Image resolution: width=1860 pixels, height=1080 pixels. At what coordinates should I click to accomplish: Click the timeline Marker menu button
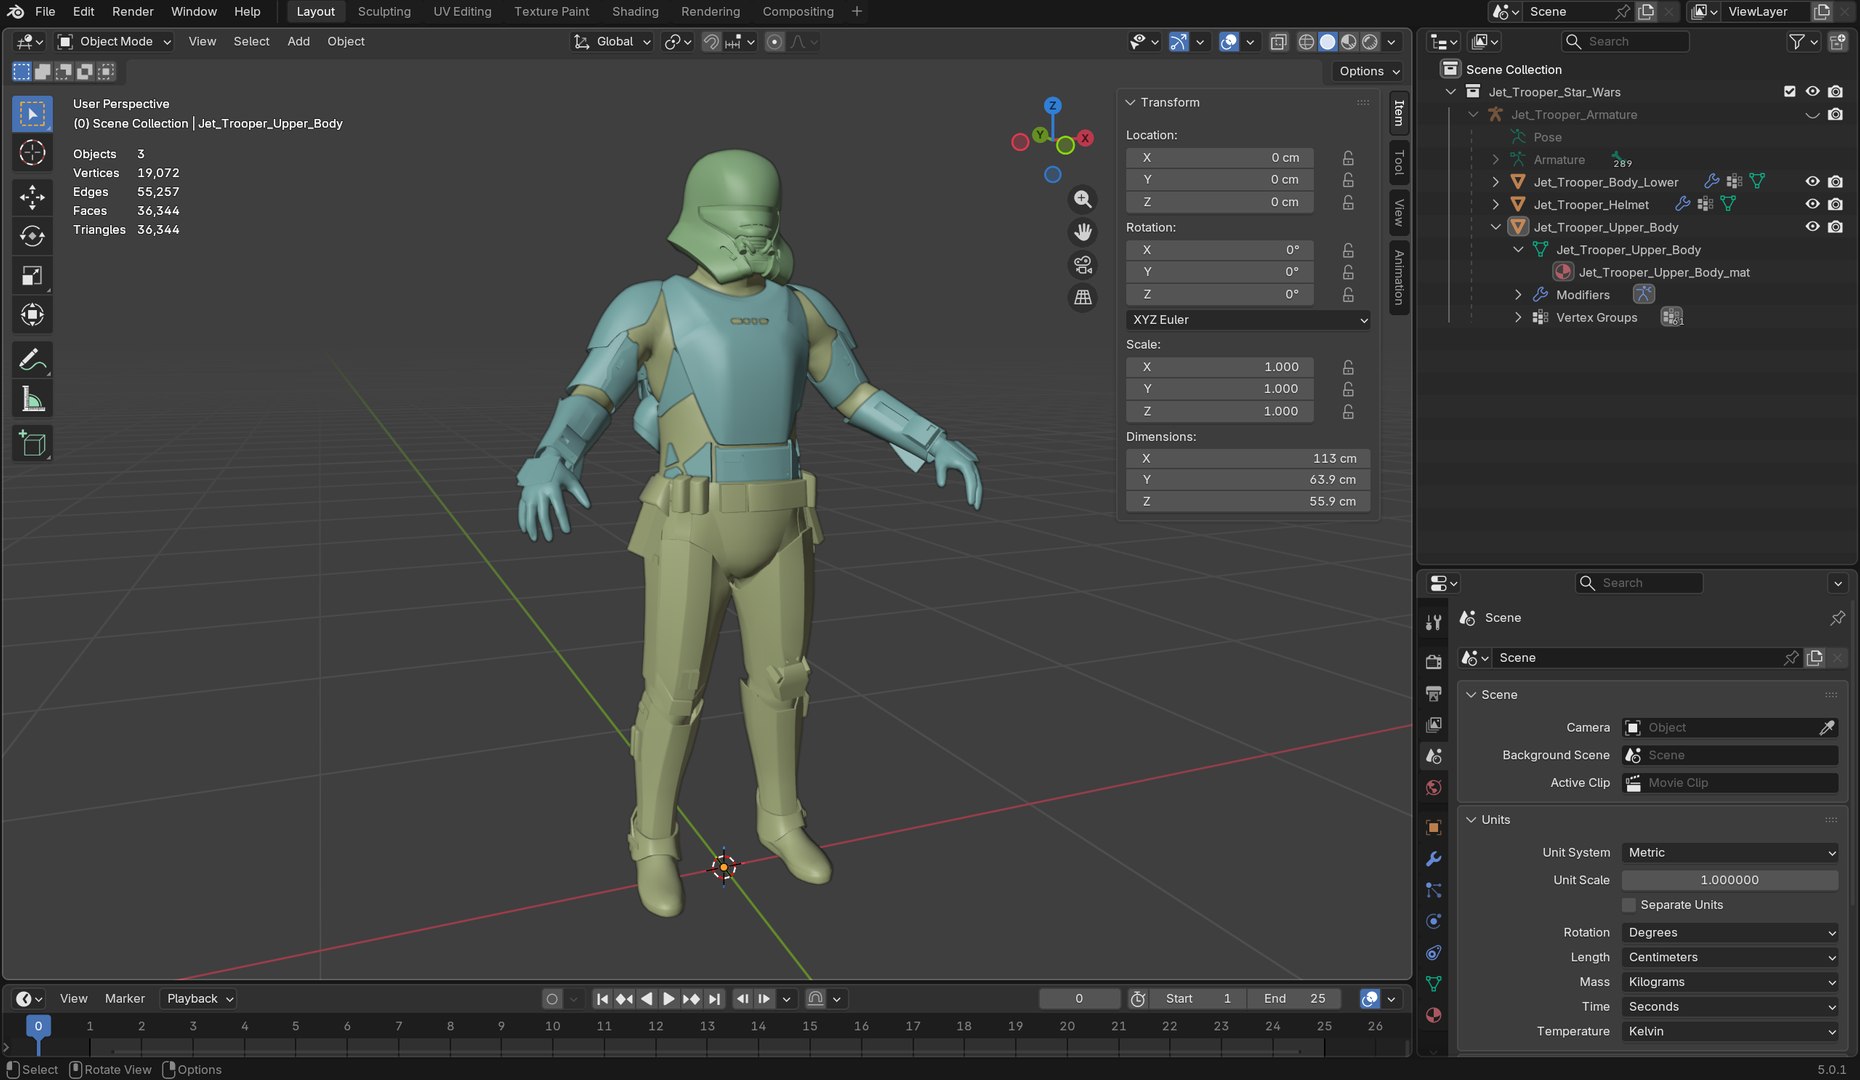(x=125, y=999)
